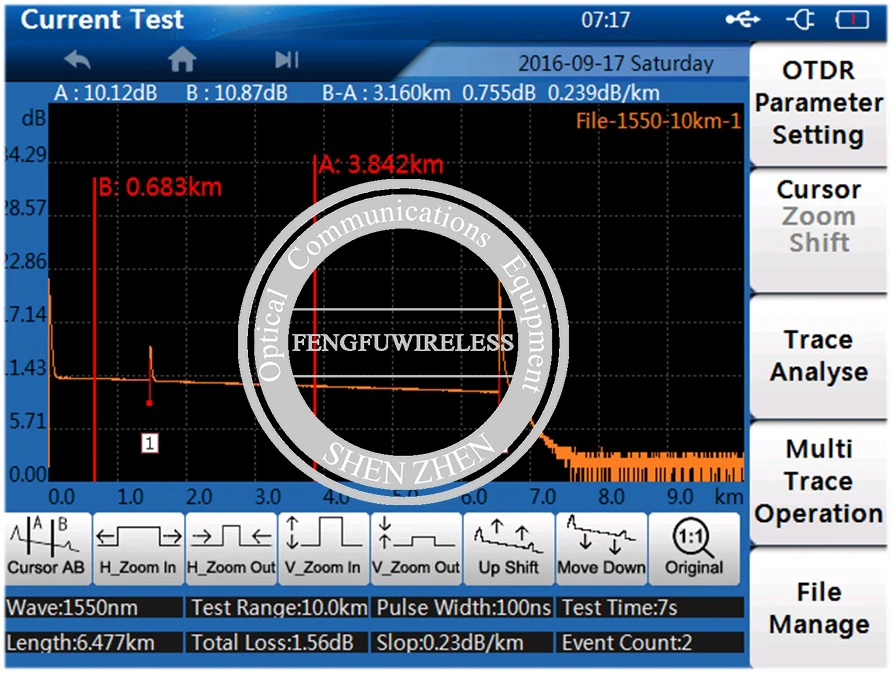Screen dimensions: 892x673
Task: Tap the Length:6.477km field
Action: [94, 643]
